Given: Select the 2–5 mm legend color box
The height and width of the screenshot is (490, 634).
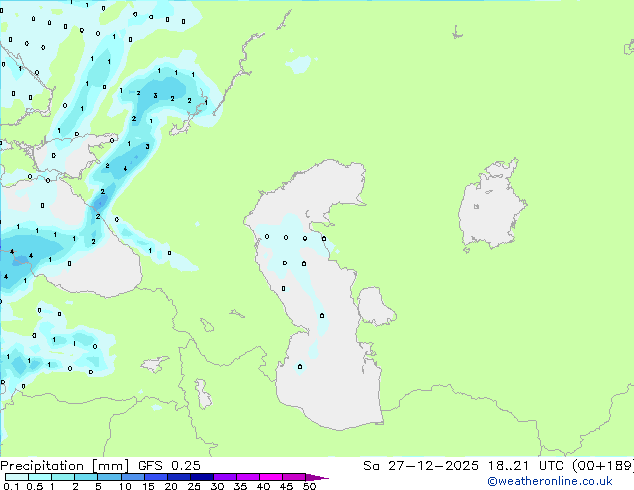Looking at the screenshot, I should coord(86,477).
